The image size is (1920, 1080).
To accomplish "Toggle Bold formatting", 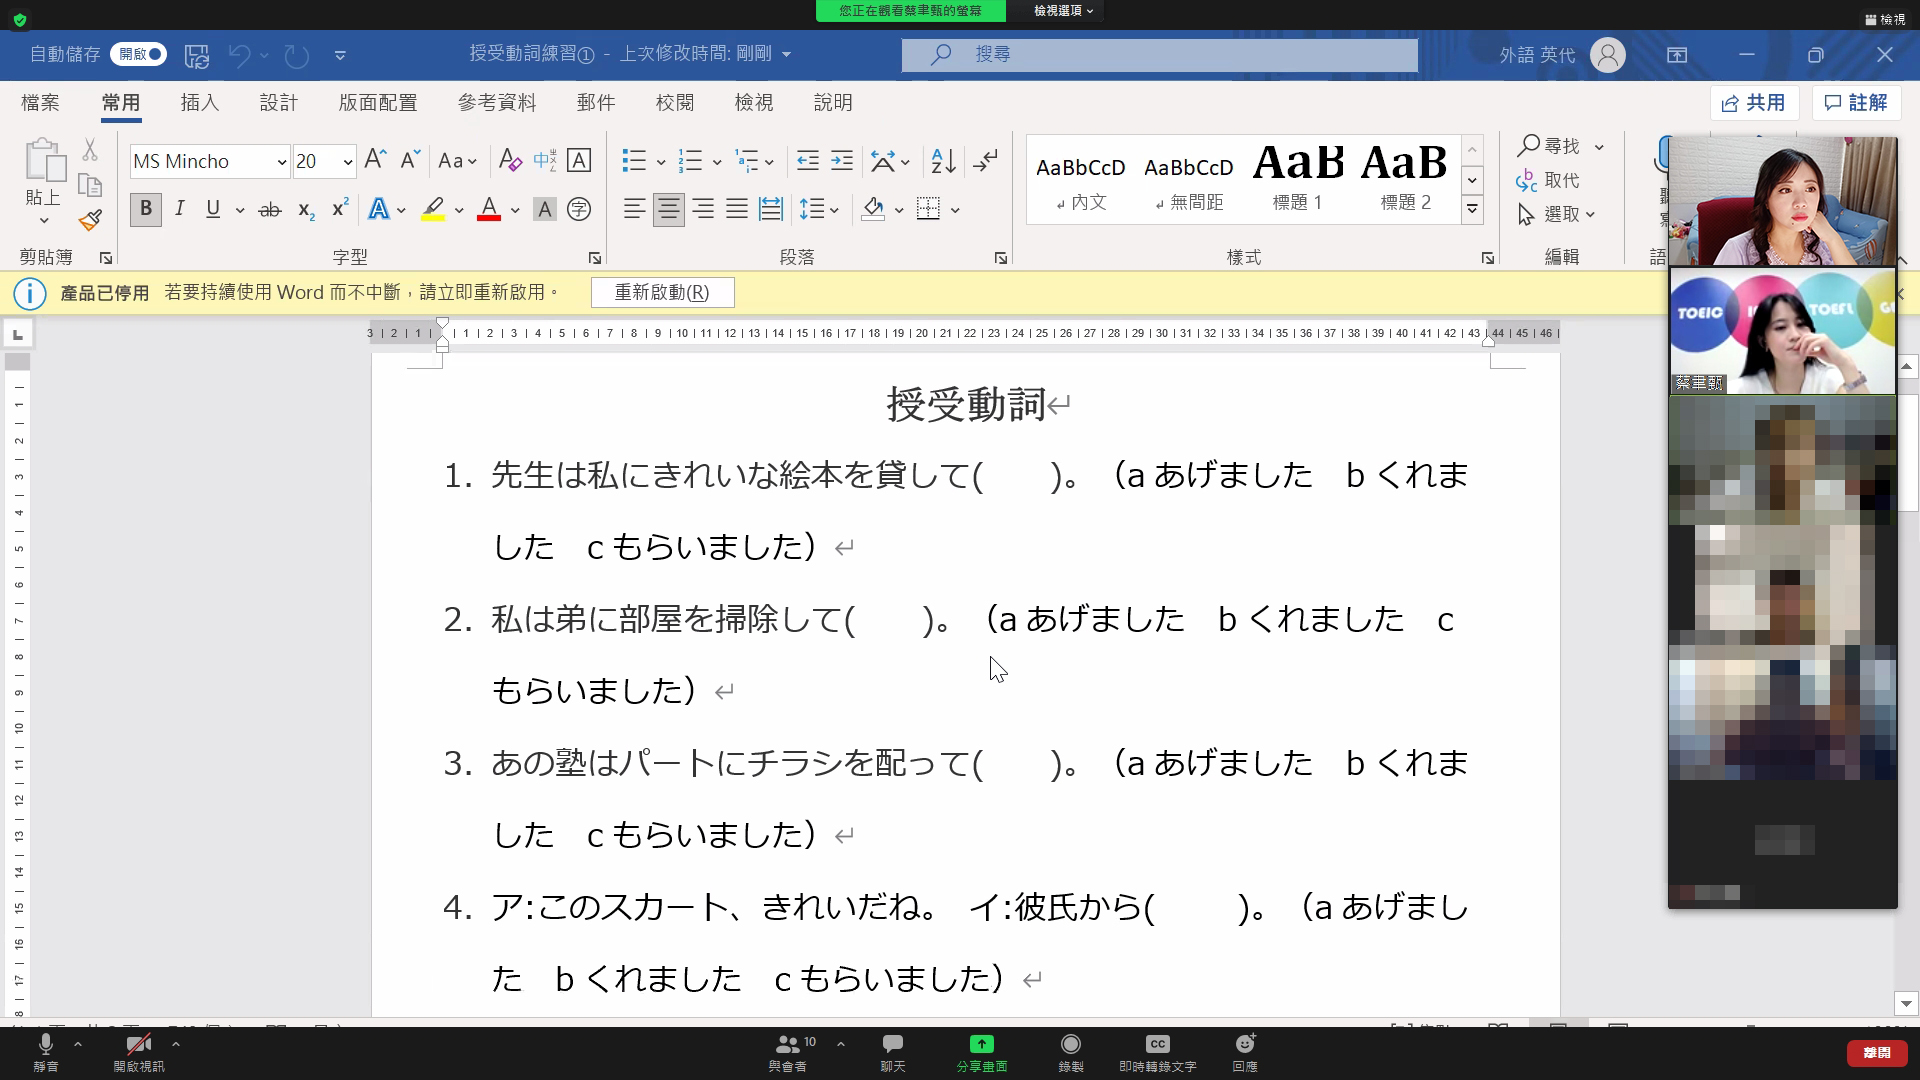I will [x=146, y=209].
